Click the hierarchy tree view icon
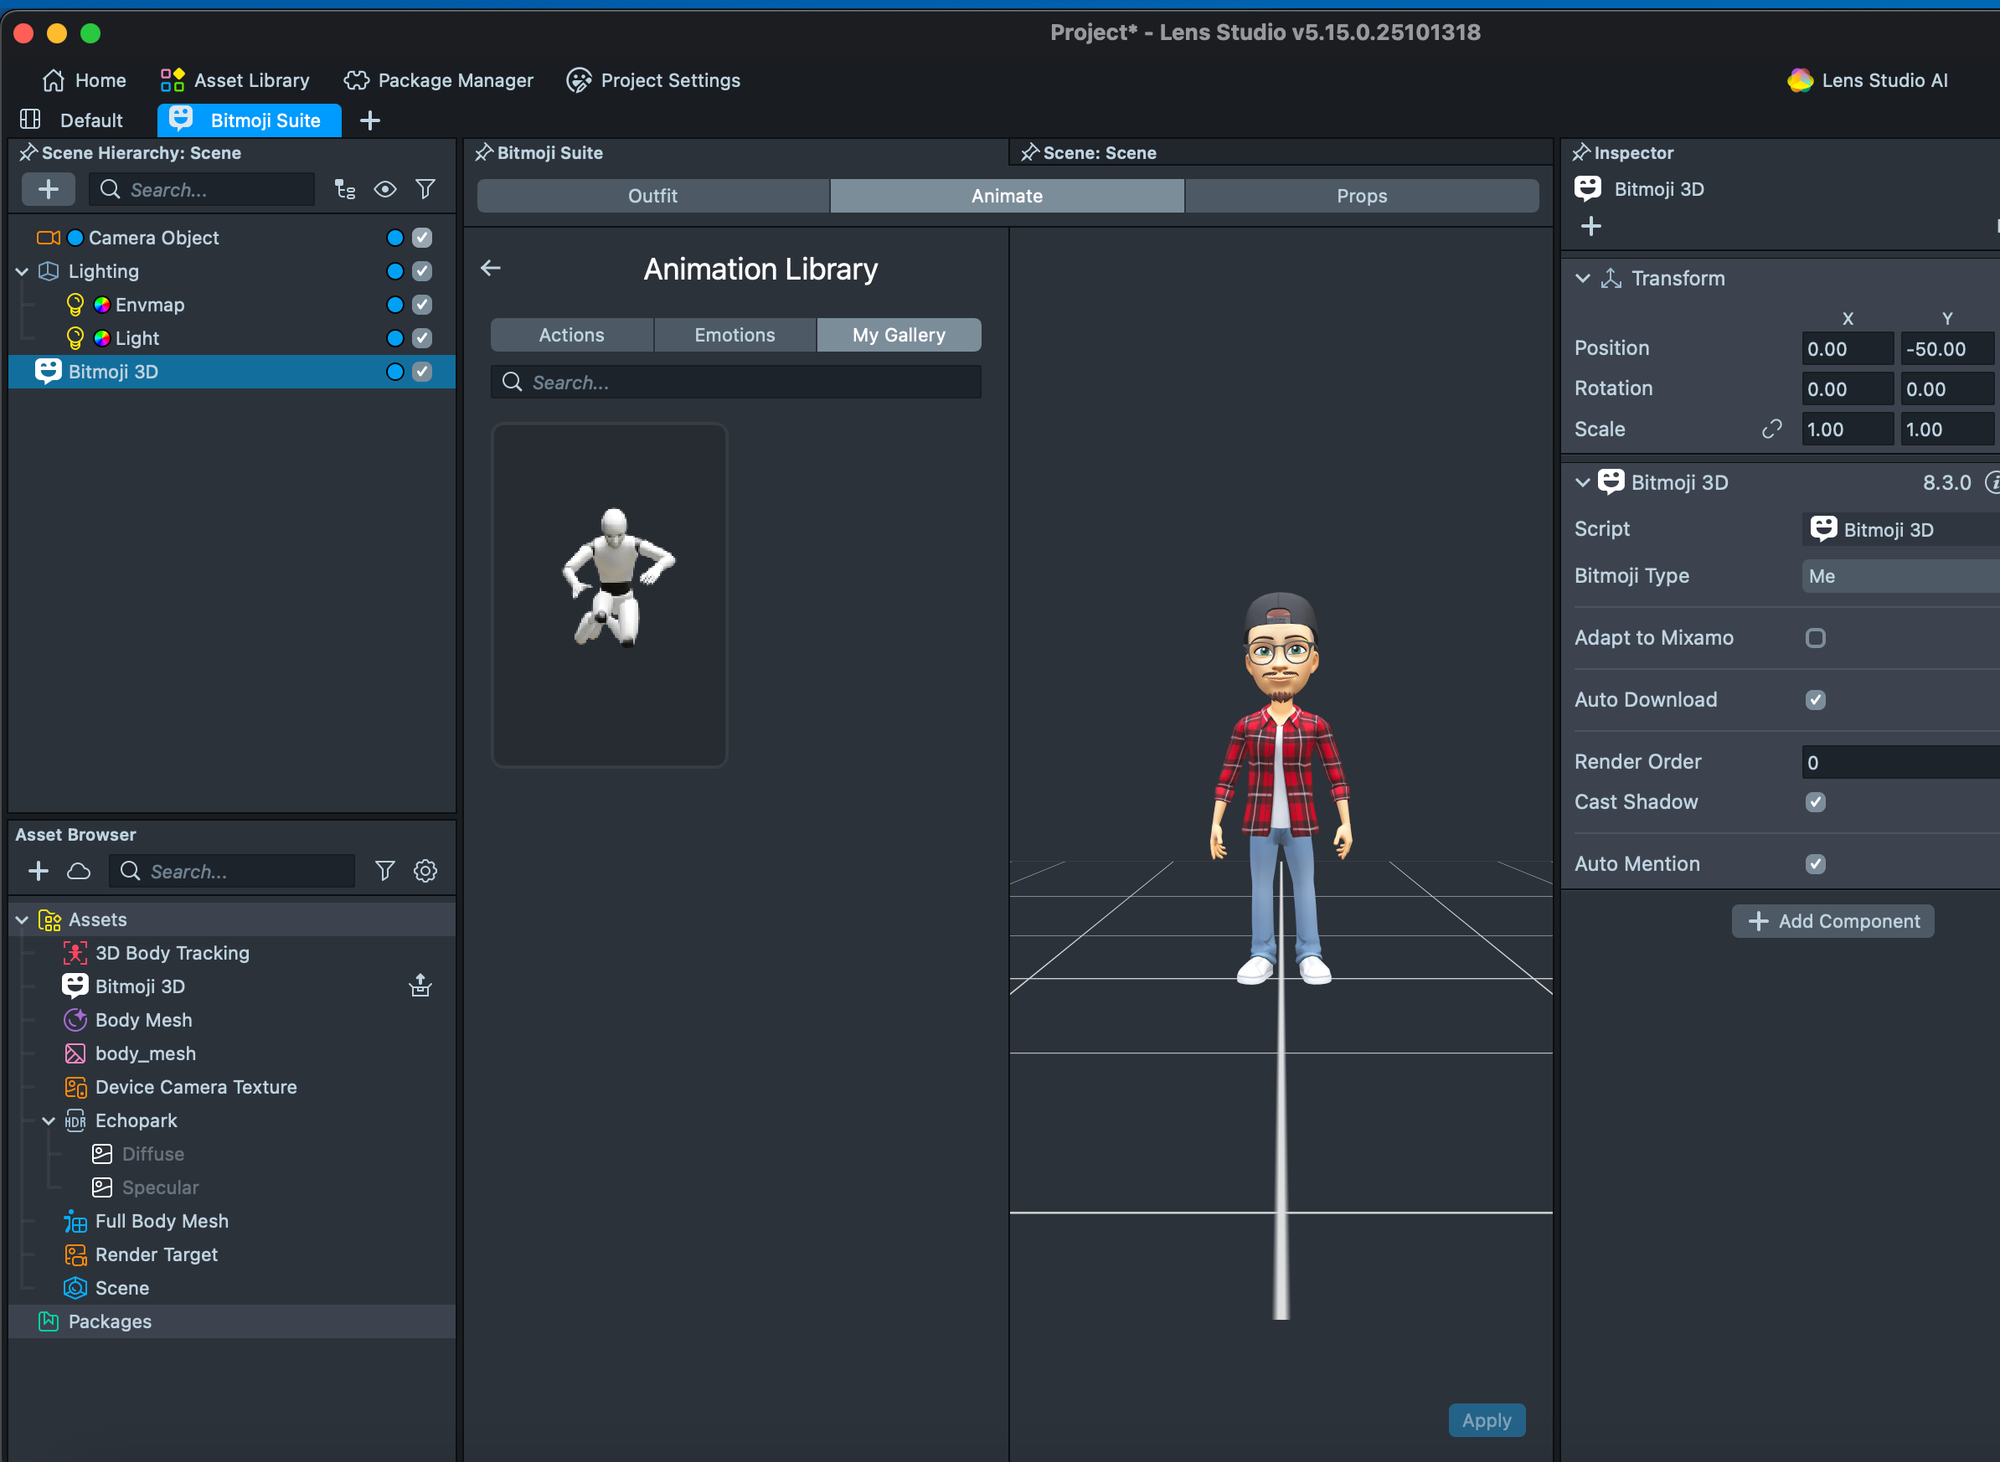This screenshot has width=2000, height=1462. click(345, 189)
